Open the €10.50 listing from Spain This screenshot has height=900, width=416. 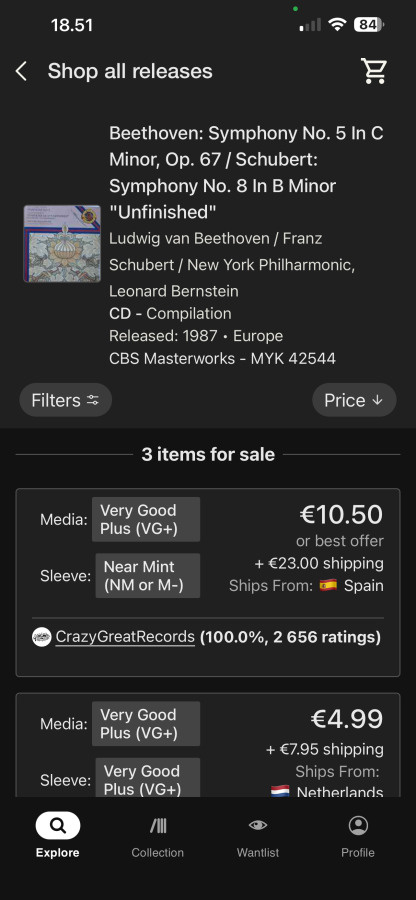pos(208,582)
